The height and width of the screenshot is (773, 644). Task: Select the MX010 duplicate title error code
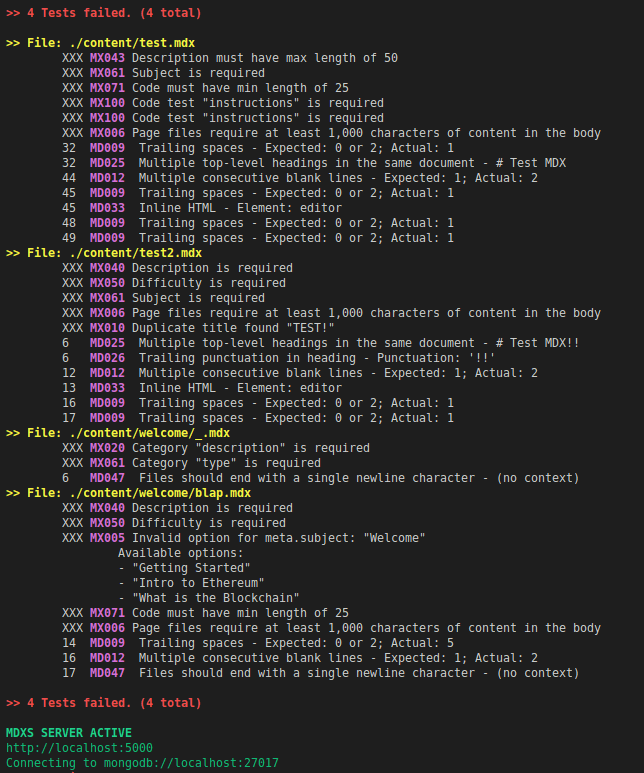pyautogui.click(x=107, y=328)
